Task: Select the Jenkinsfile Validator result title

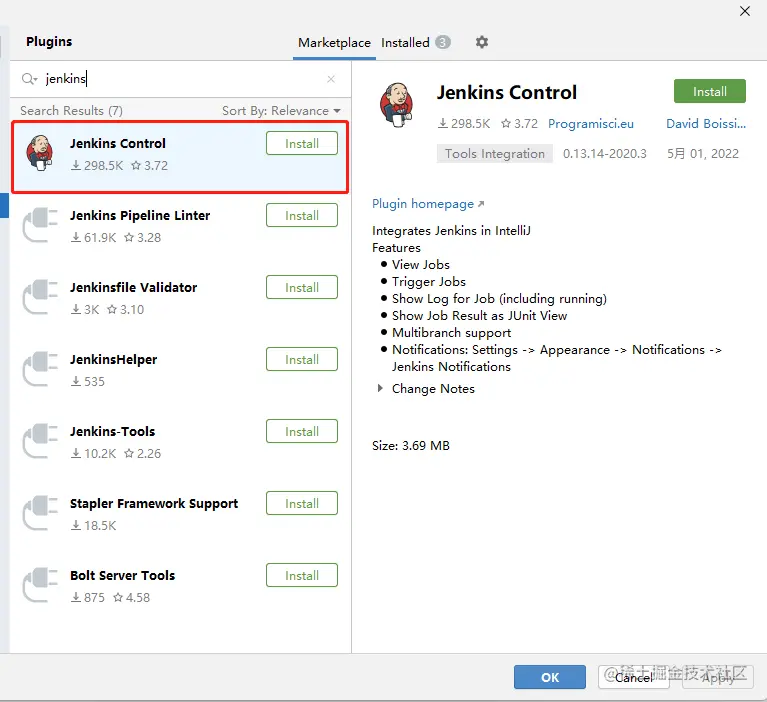Action: coord(134,287)
